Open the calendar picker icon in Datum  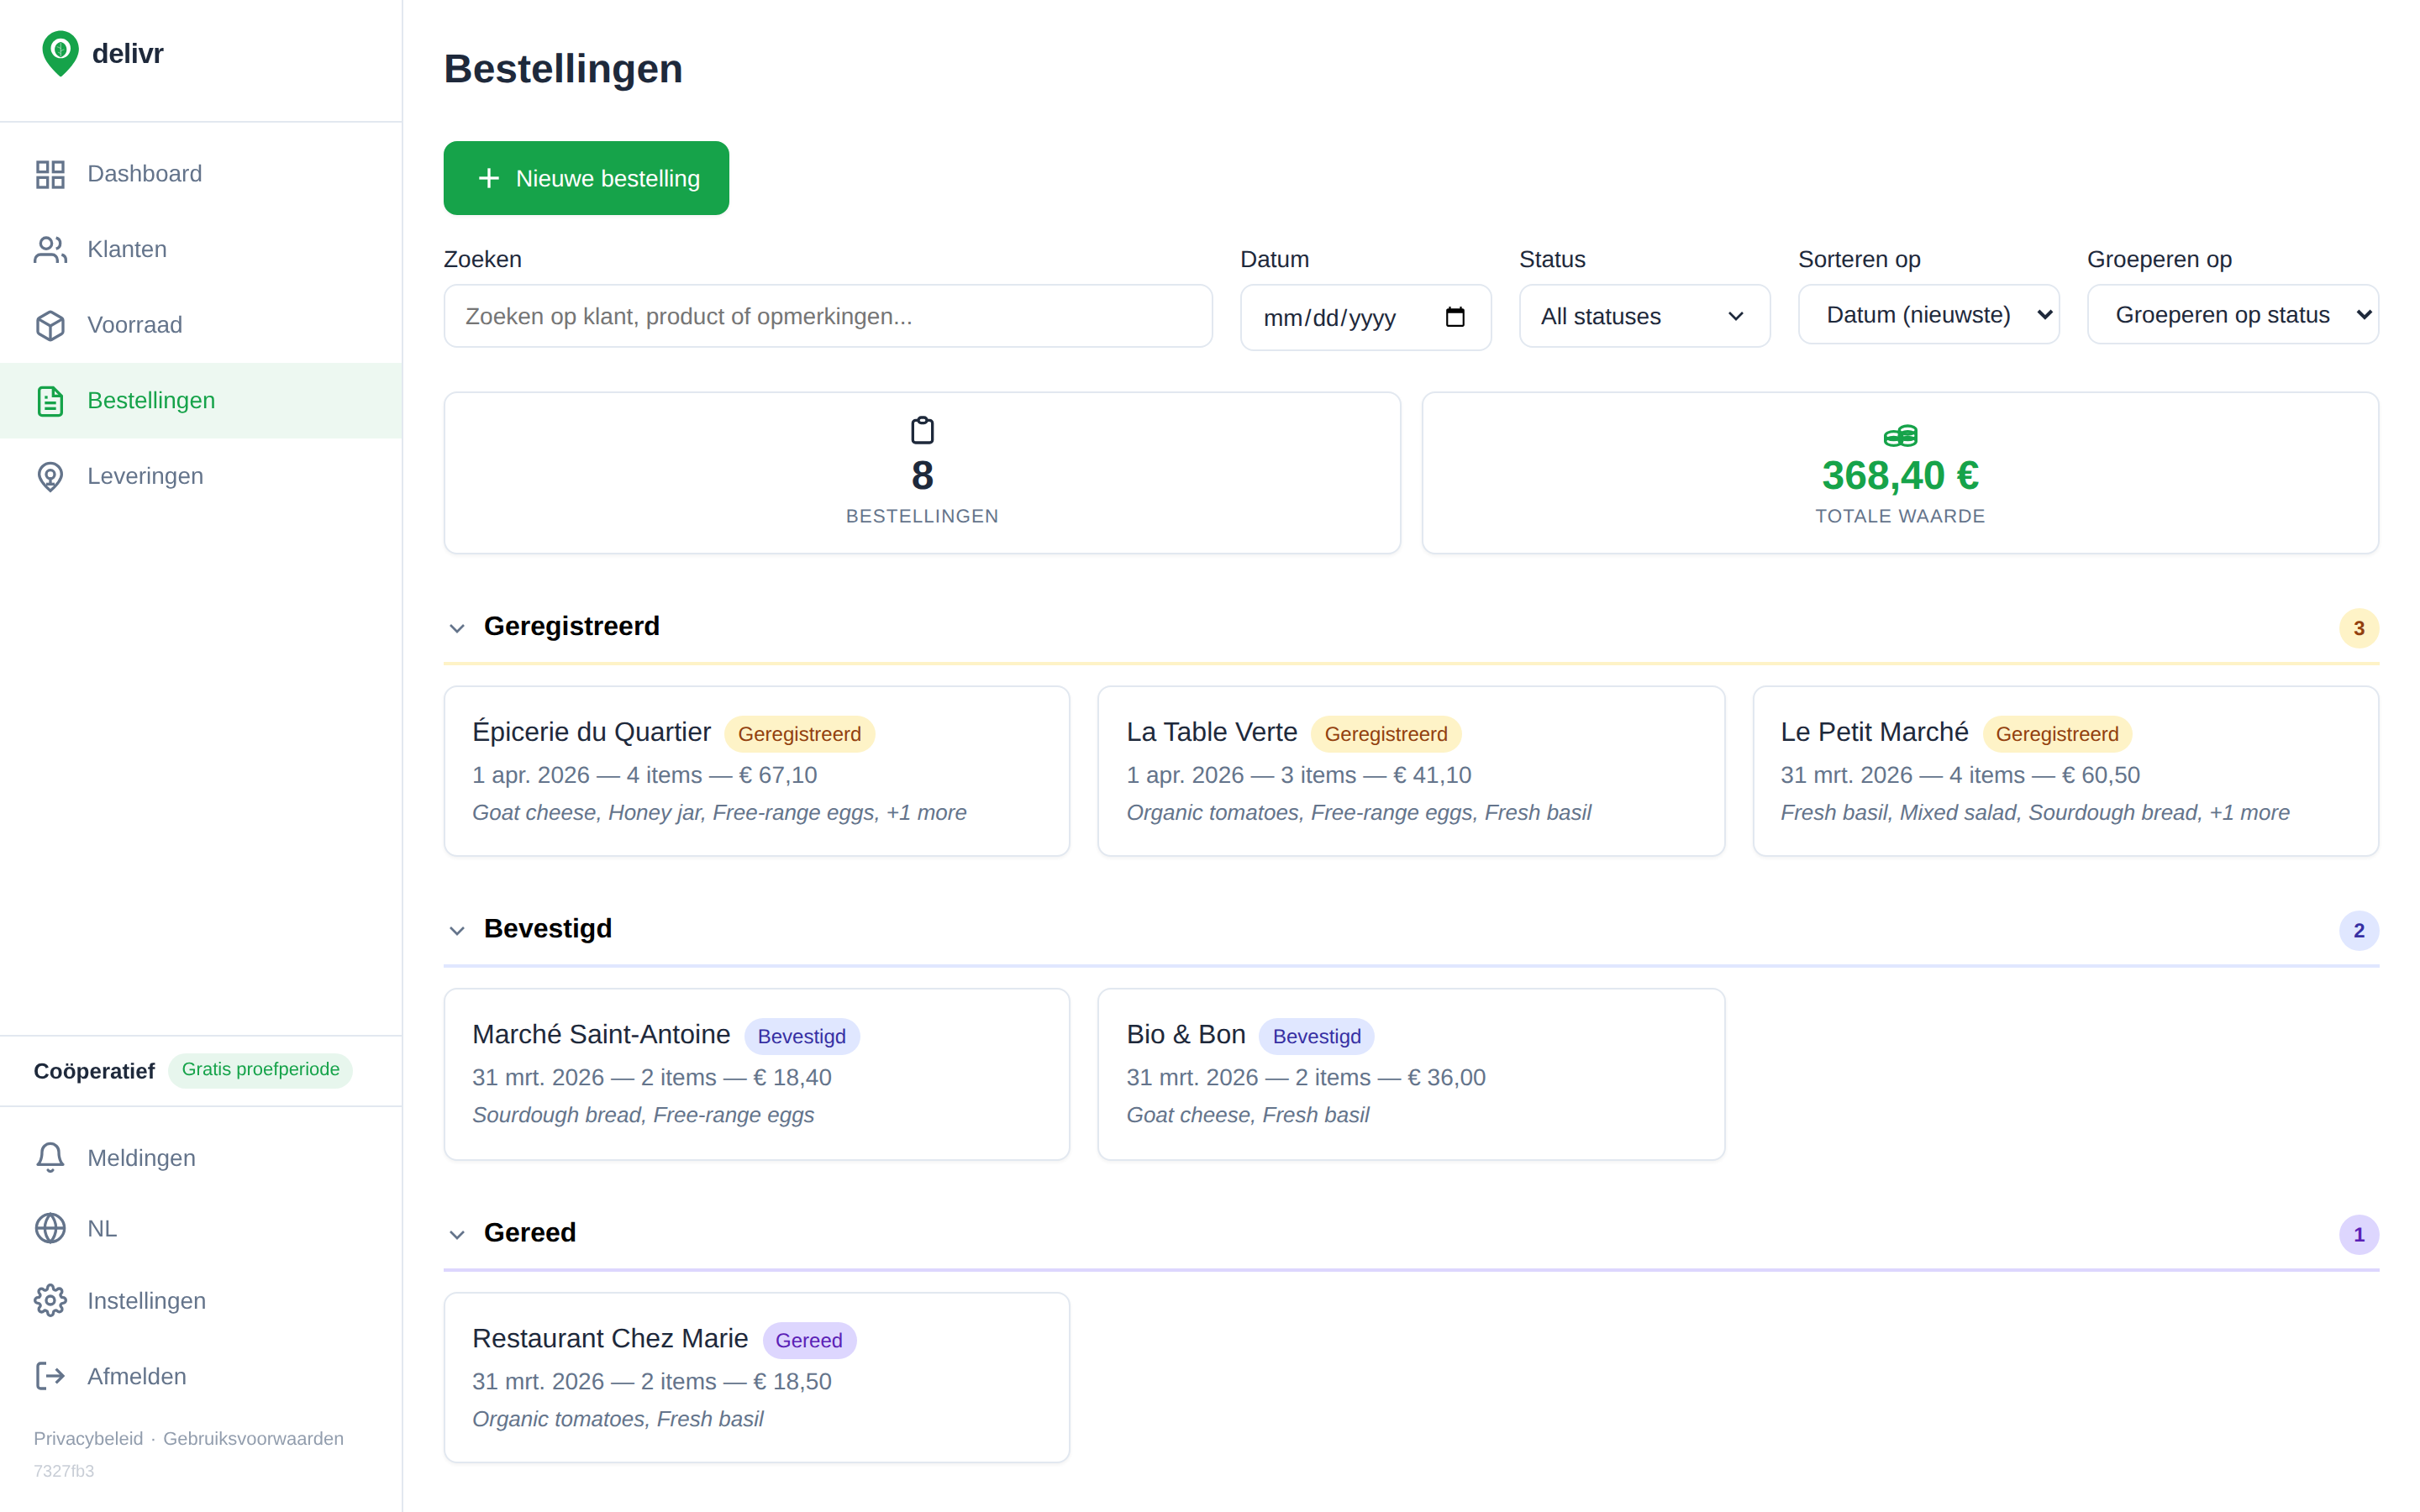tap(1455, 317)
